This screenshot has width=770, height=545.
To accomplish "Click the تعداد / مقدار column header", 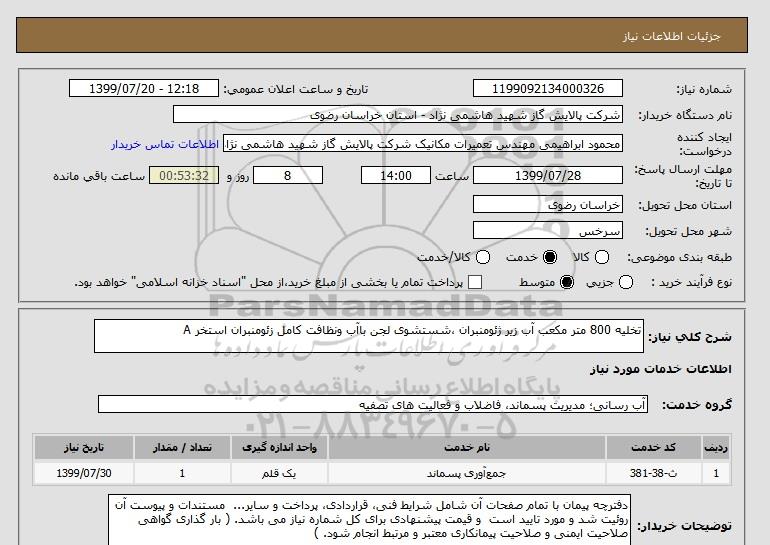I will coord(182,447).
